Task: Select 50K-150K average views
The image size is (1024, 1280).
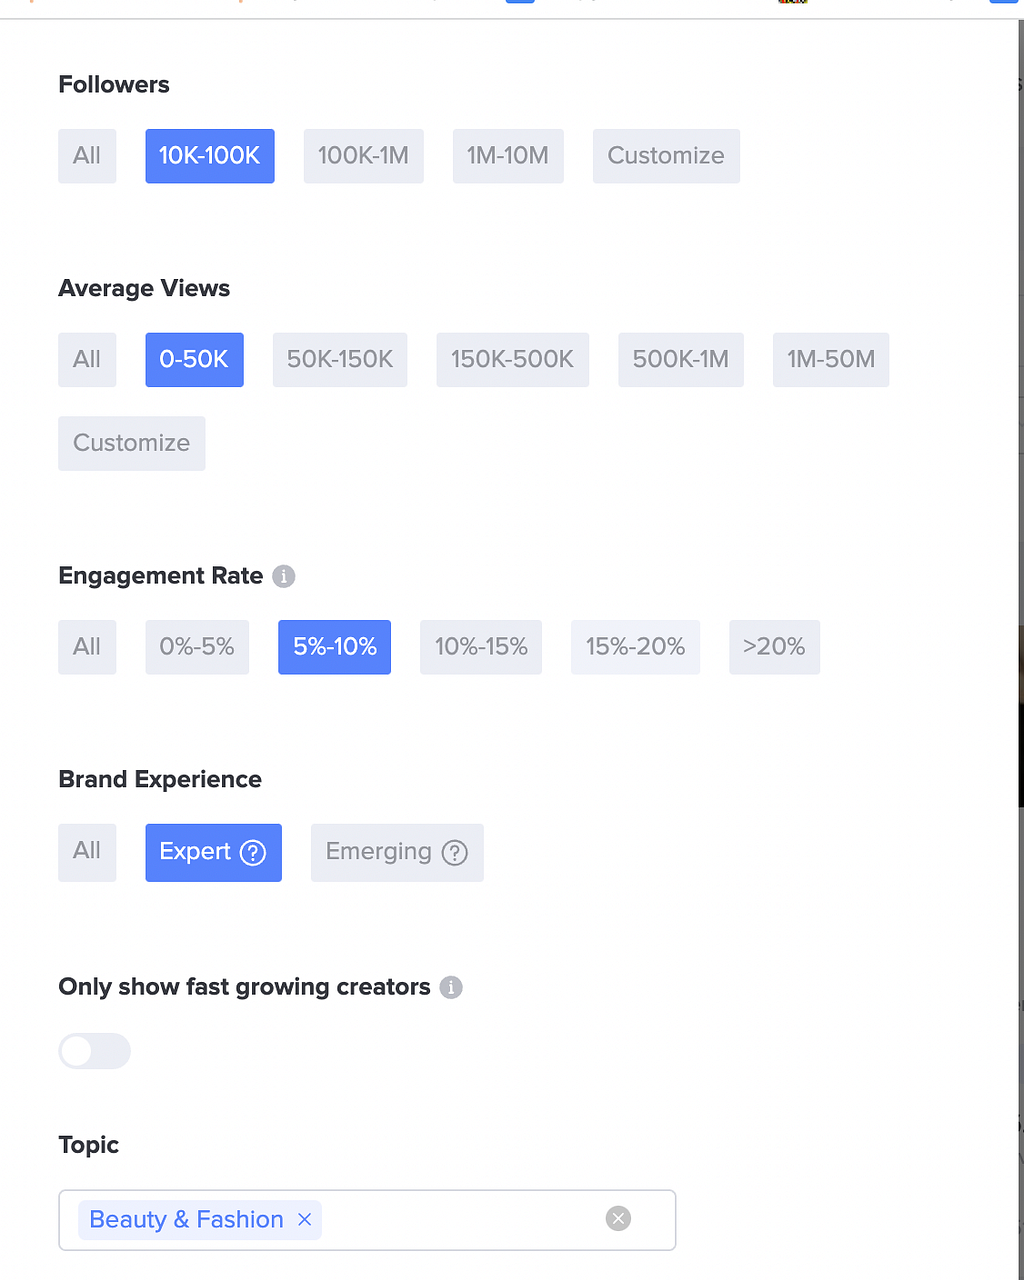Action: [x=340, y=360]
